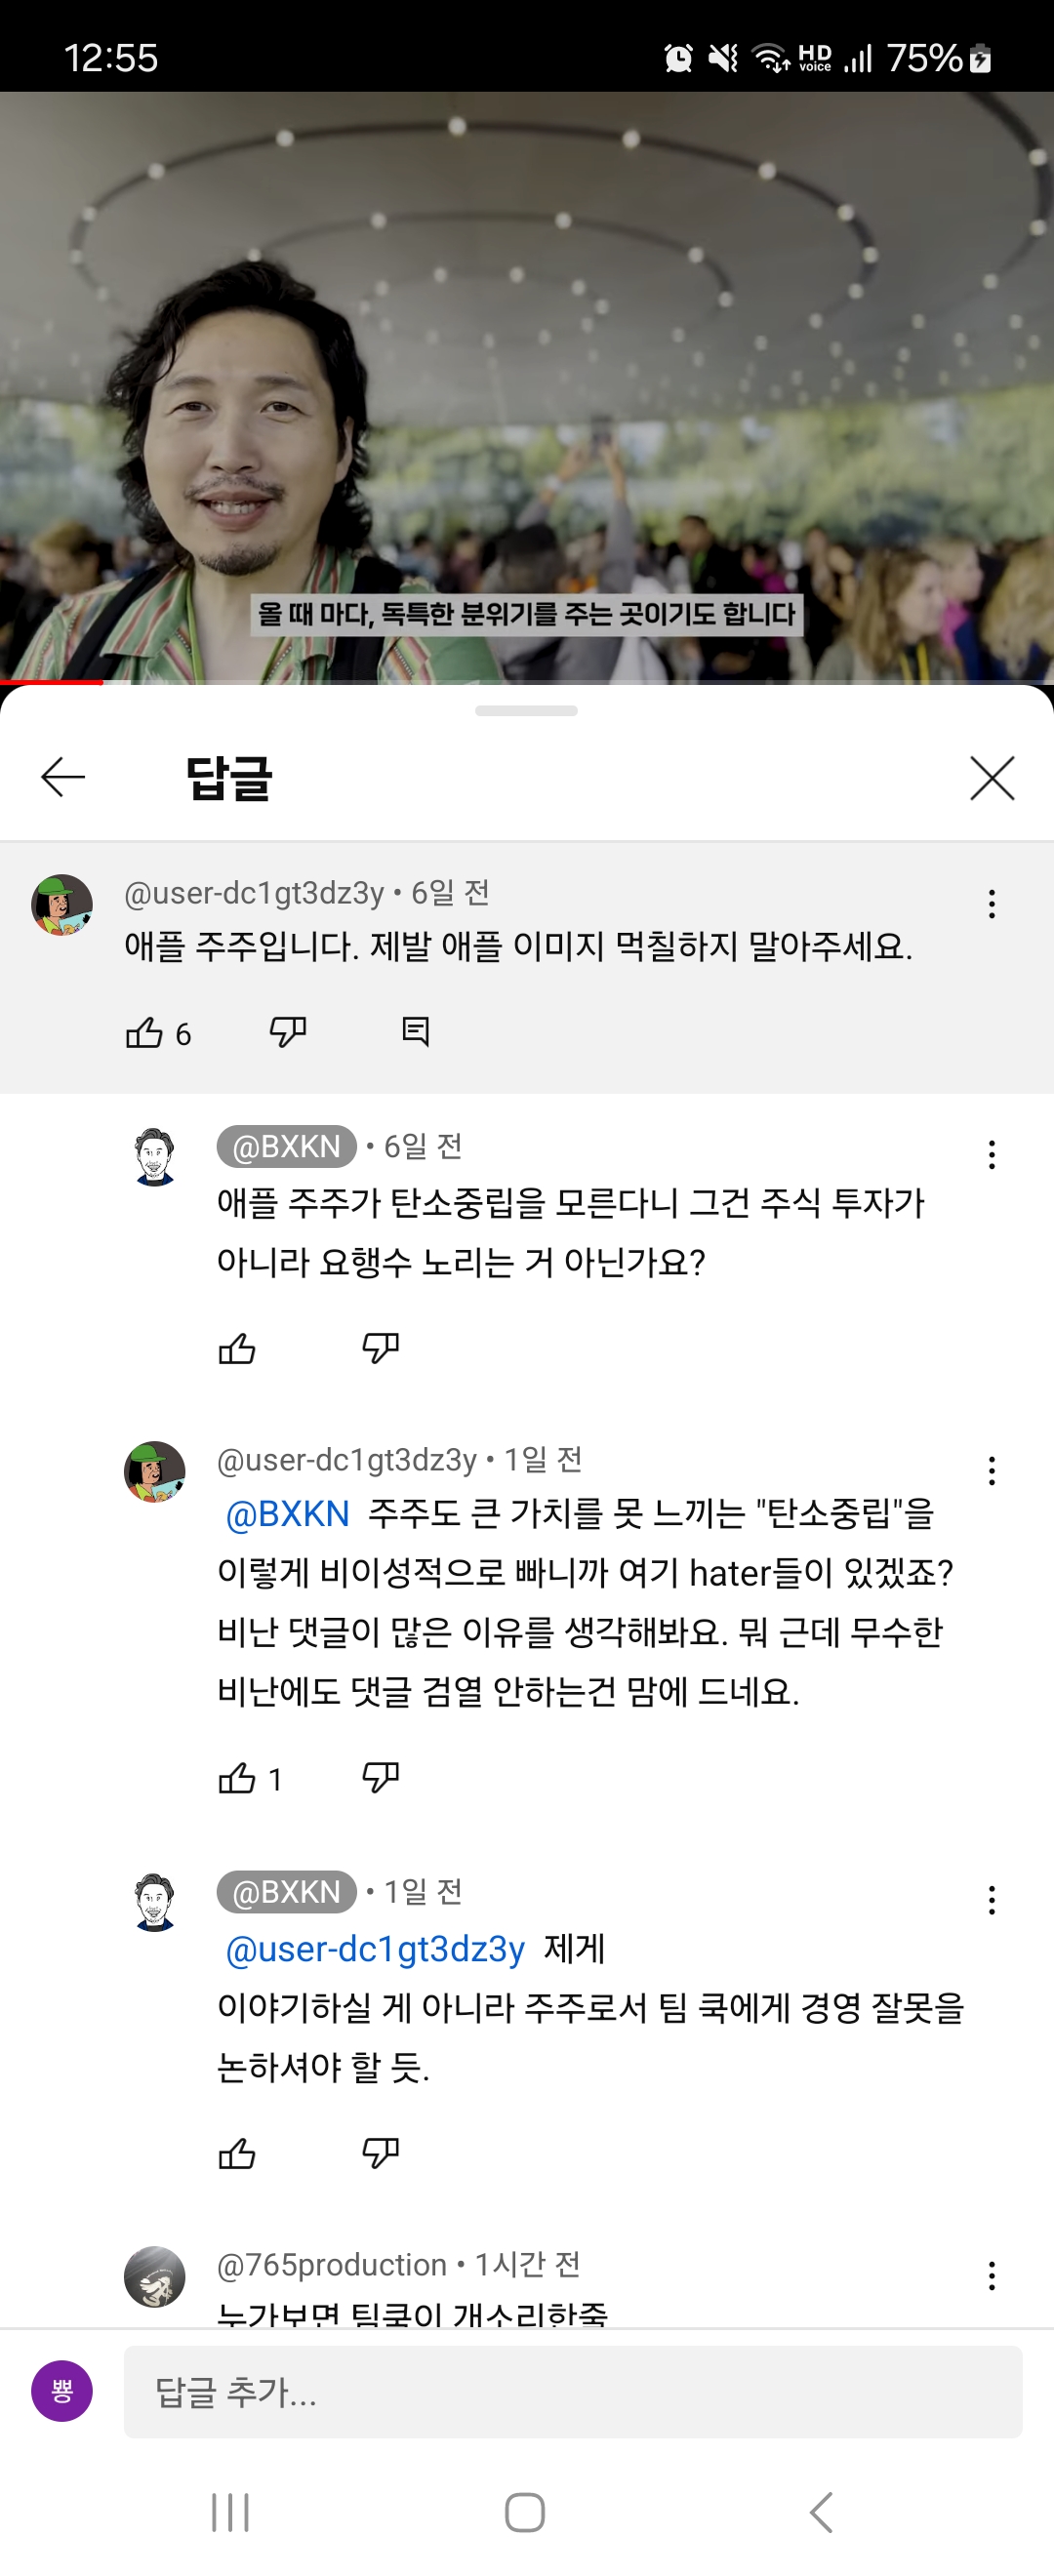Dislike the first @BXKN reply
1054x2576 pixels.
coord(380,1349)
